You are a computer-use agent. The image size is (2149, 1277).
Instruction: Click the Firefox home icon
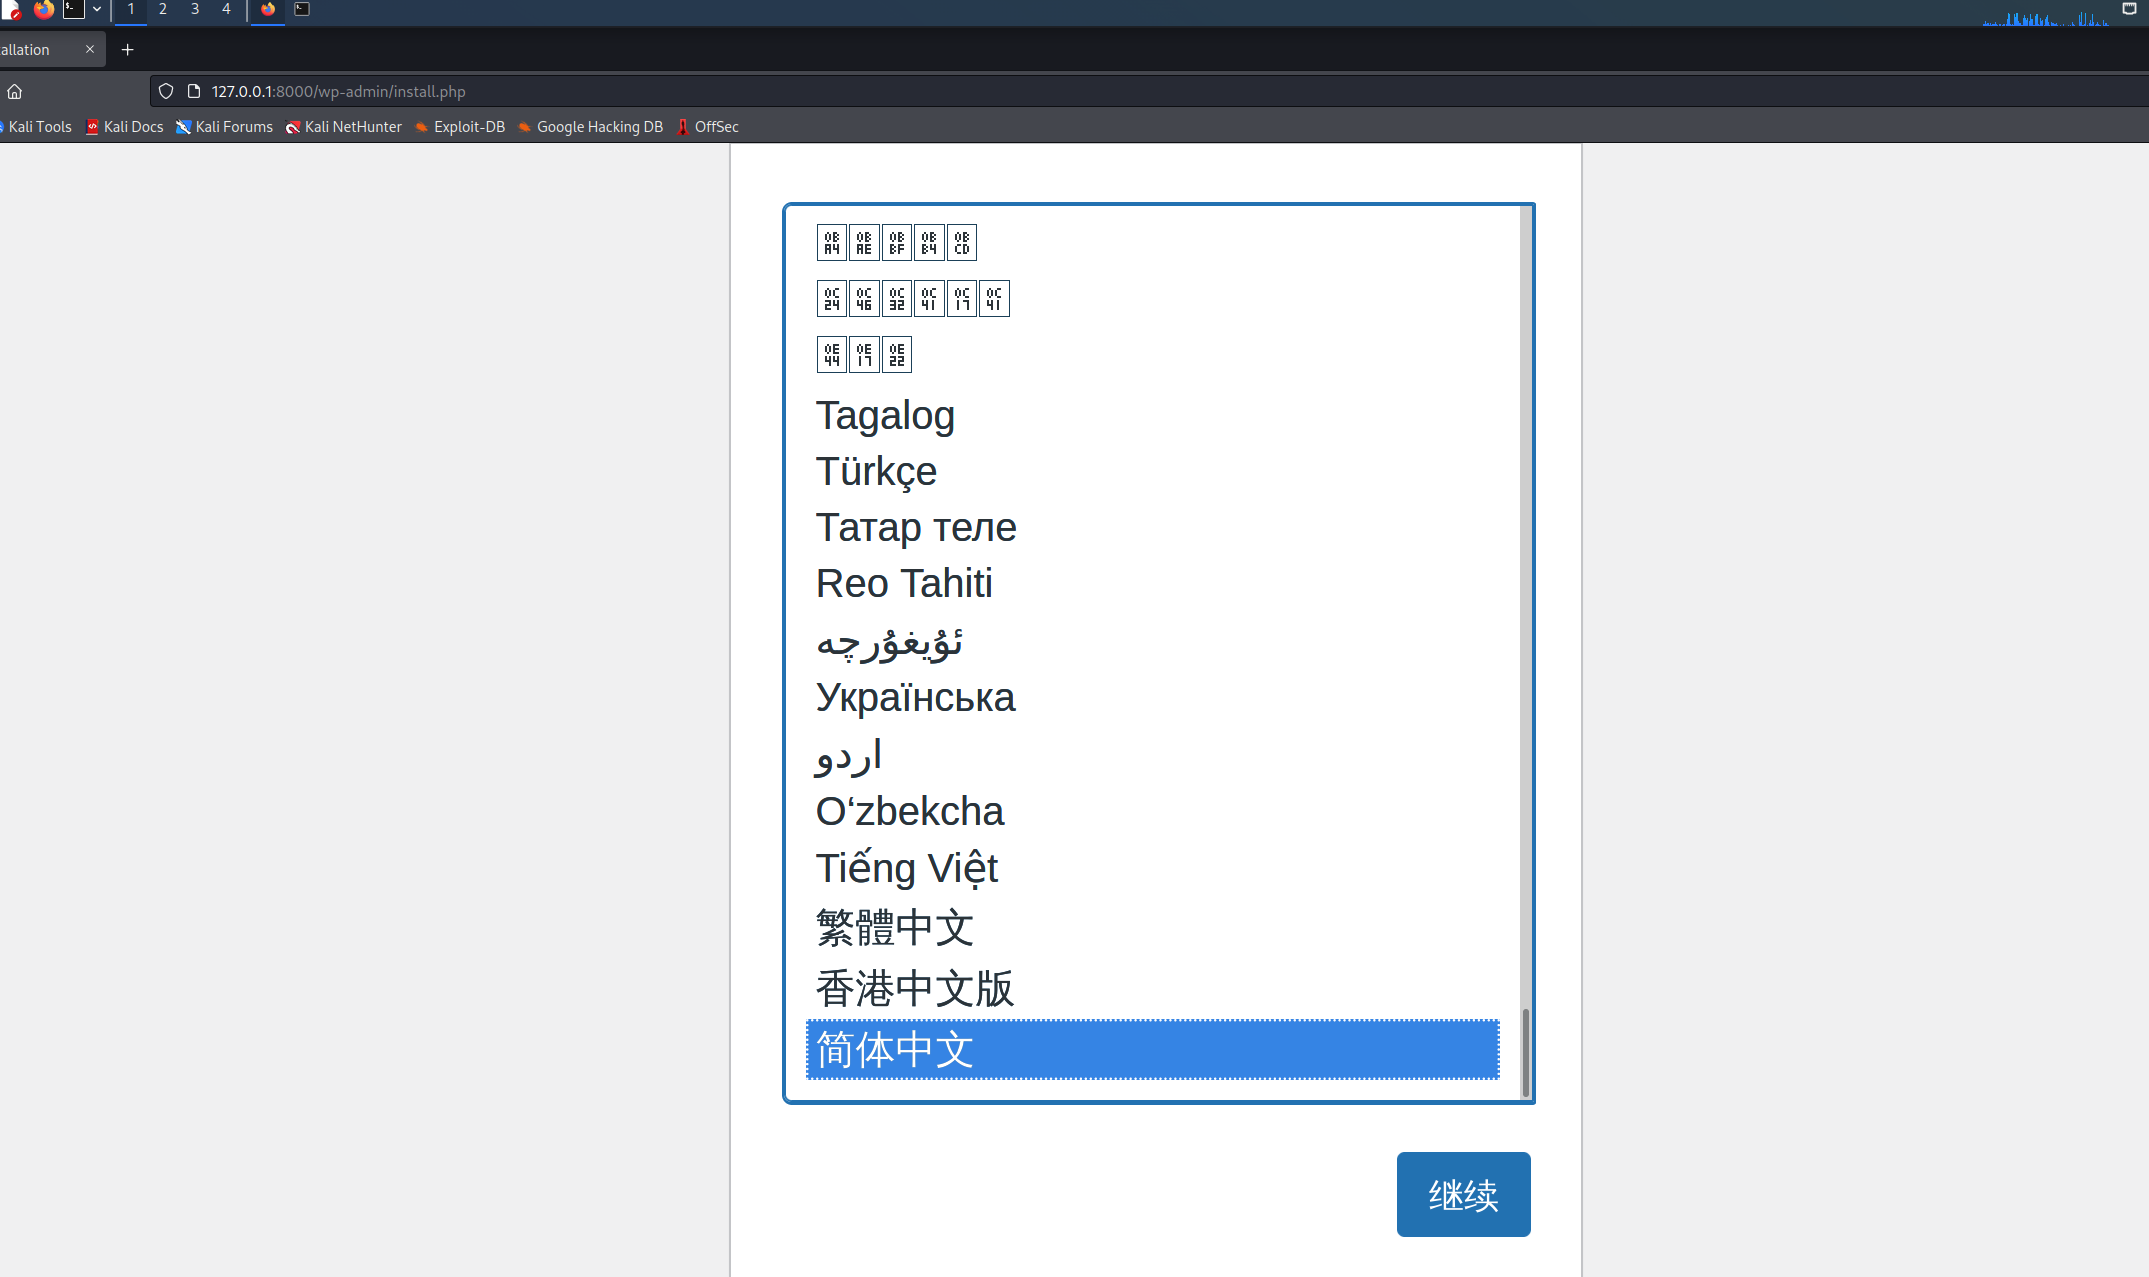15,91
